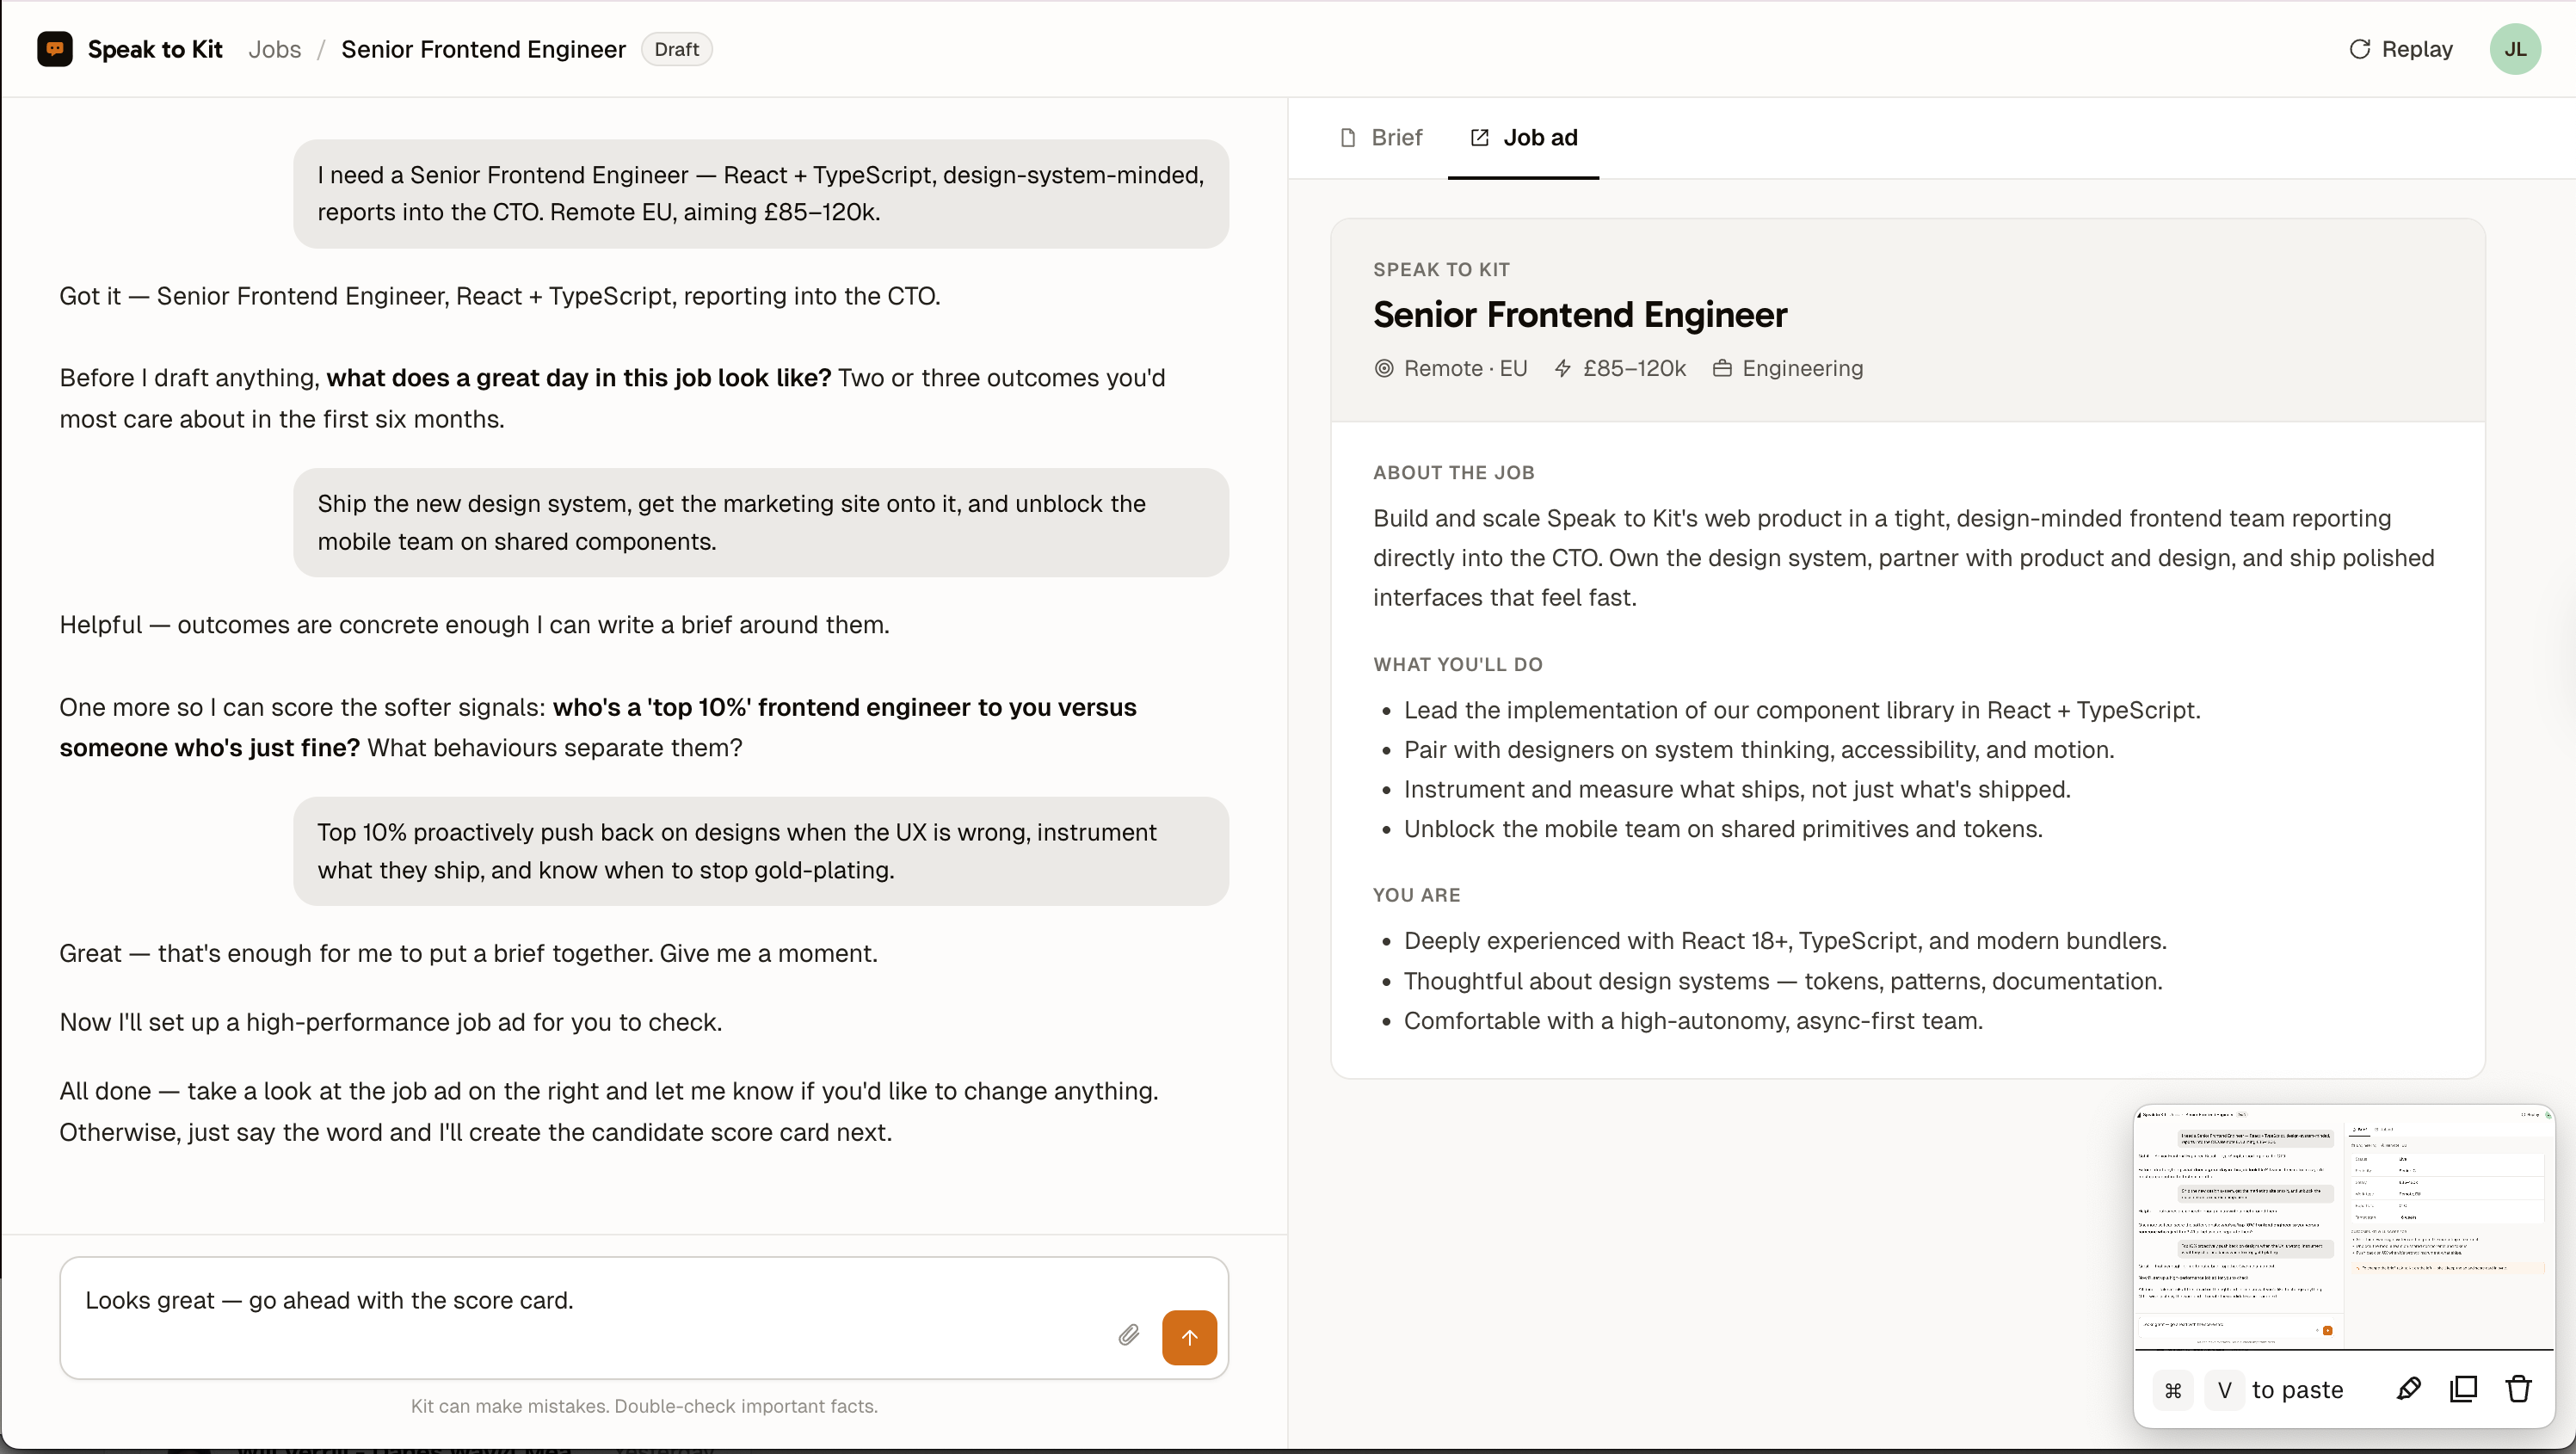This screenshot has width=2576, height=1454.
Task: Click the reply 'Great — that's enough for me to put a brief together'
Action: coord(468,953)
